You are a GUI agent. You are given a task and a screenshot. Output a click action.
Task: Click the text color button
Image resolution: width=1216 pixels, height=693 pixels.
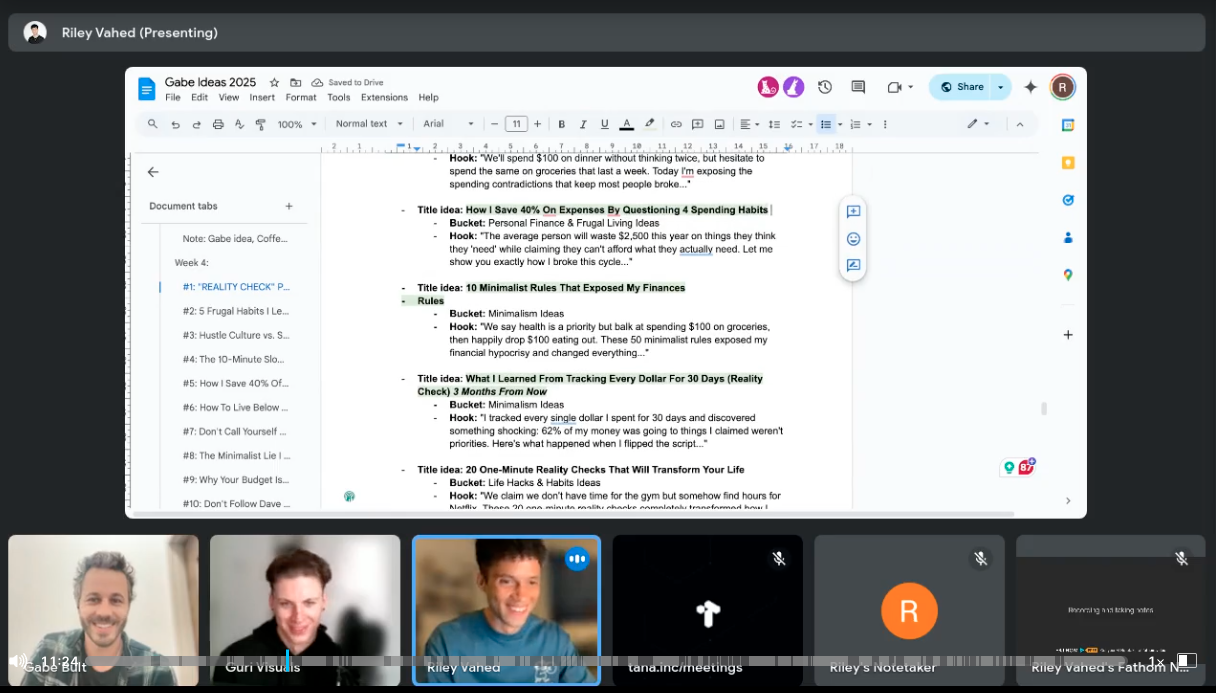627,124
